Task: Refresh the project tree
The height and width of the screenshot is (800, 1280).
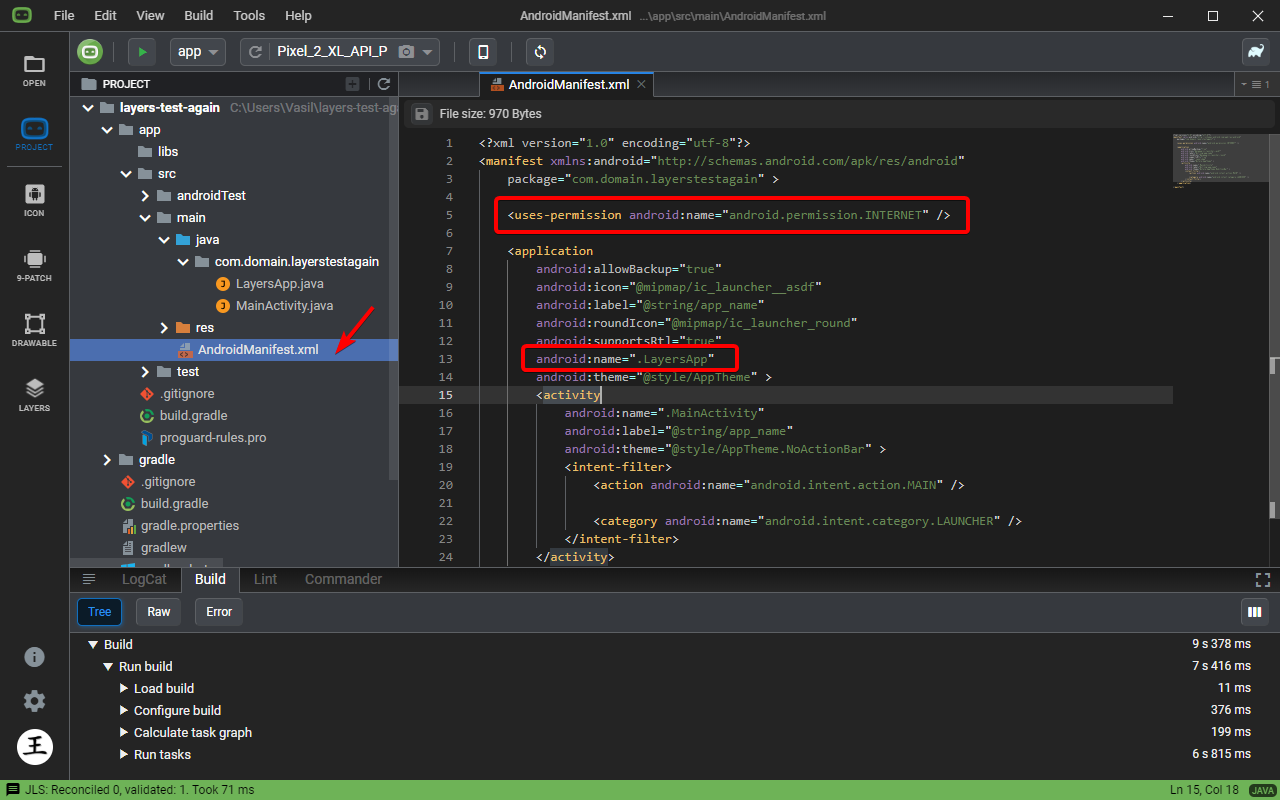Action: (383, 84)
